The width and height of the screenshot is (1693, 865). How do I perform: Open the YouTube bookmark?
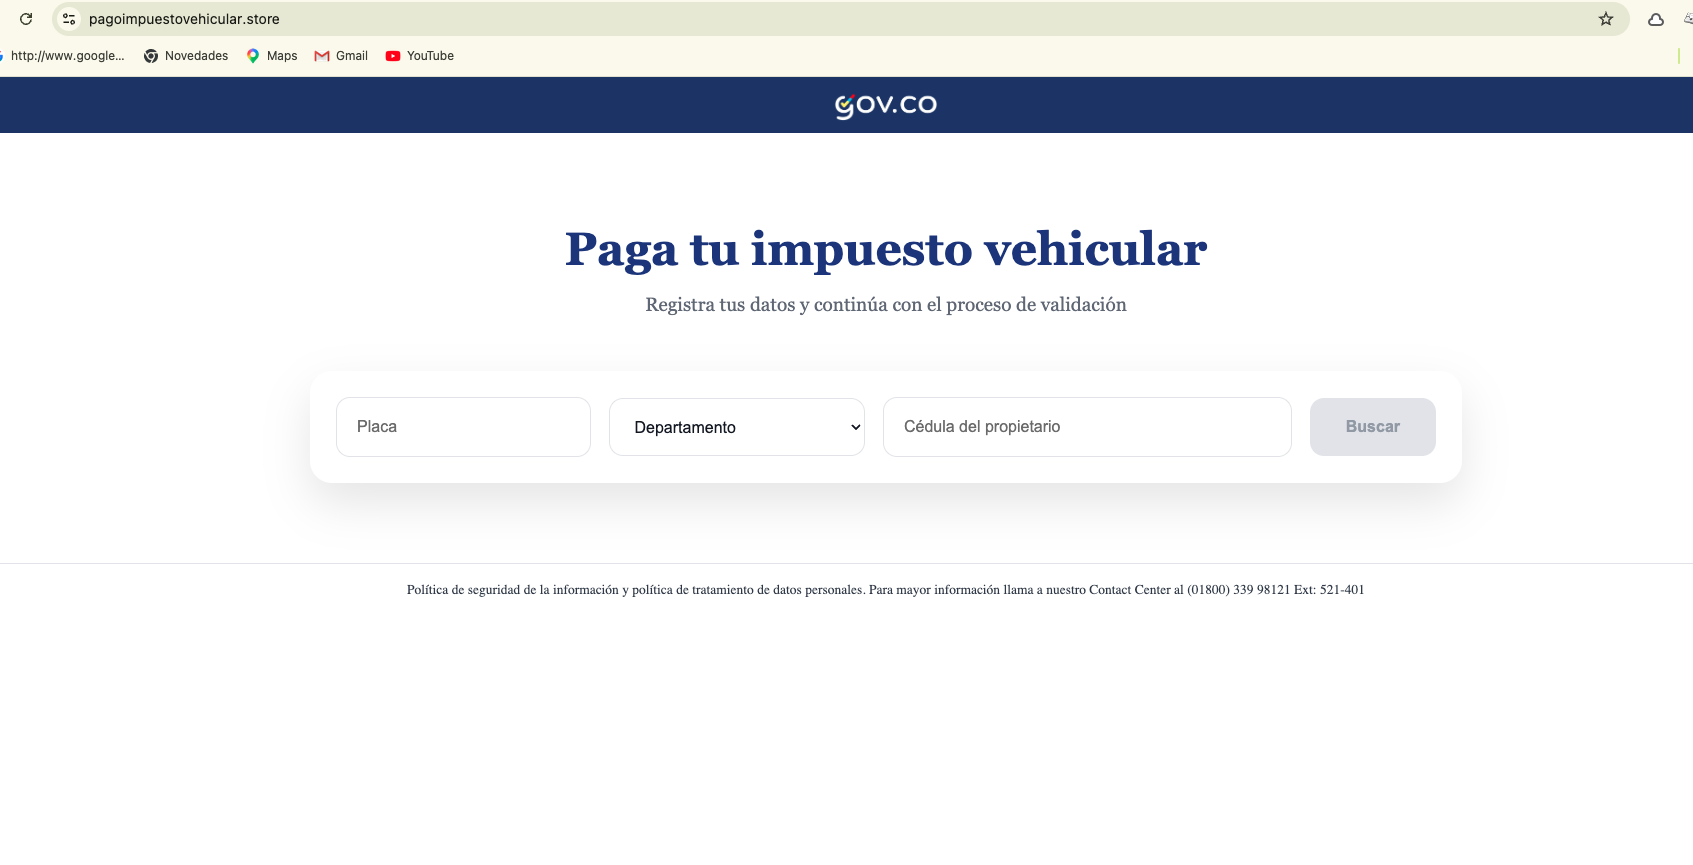point(420,56)
